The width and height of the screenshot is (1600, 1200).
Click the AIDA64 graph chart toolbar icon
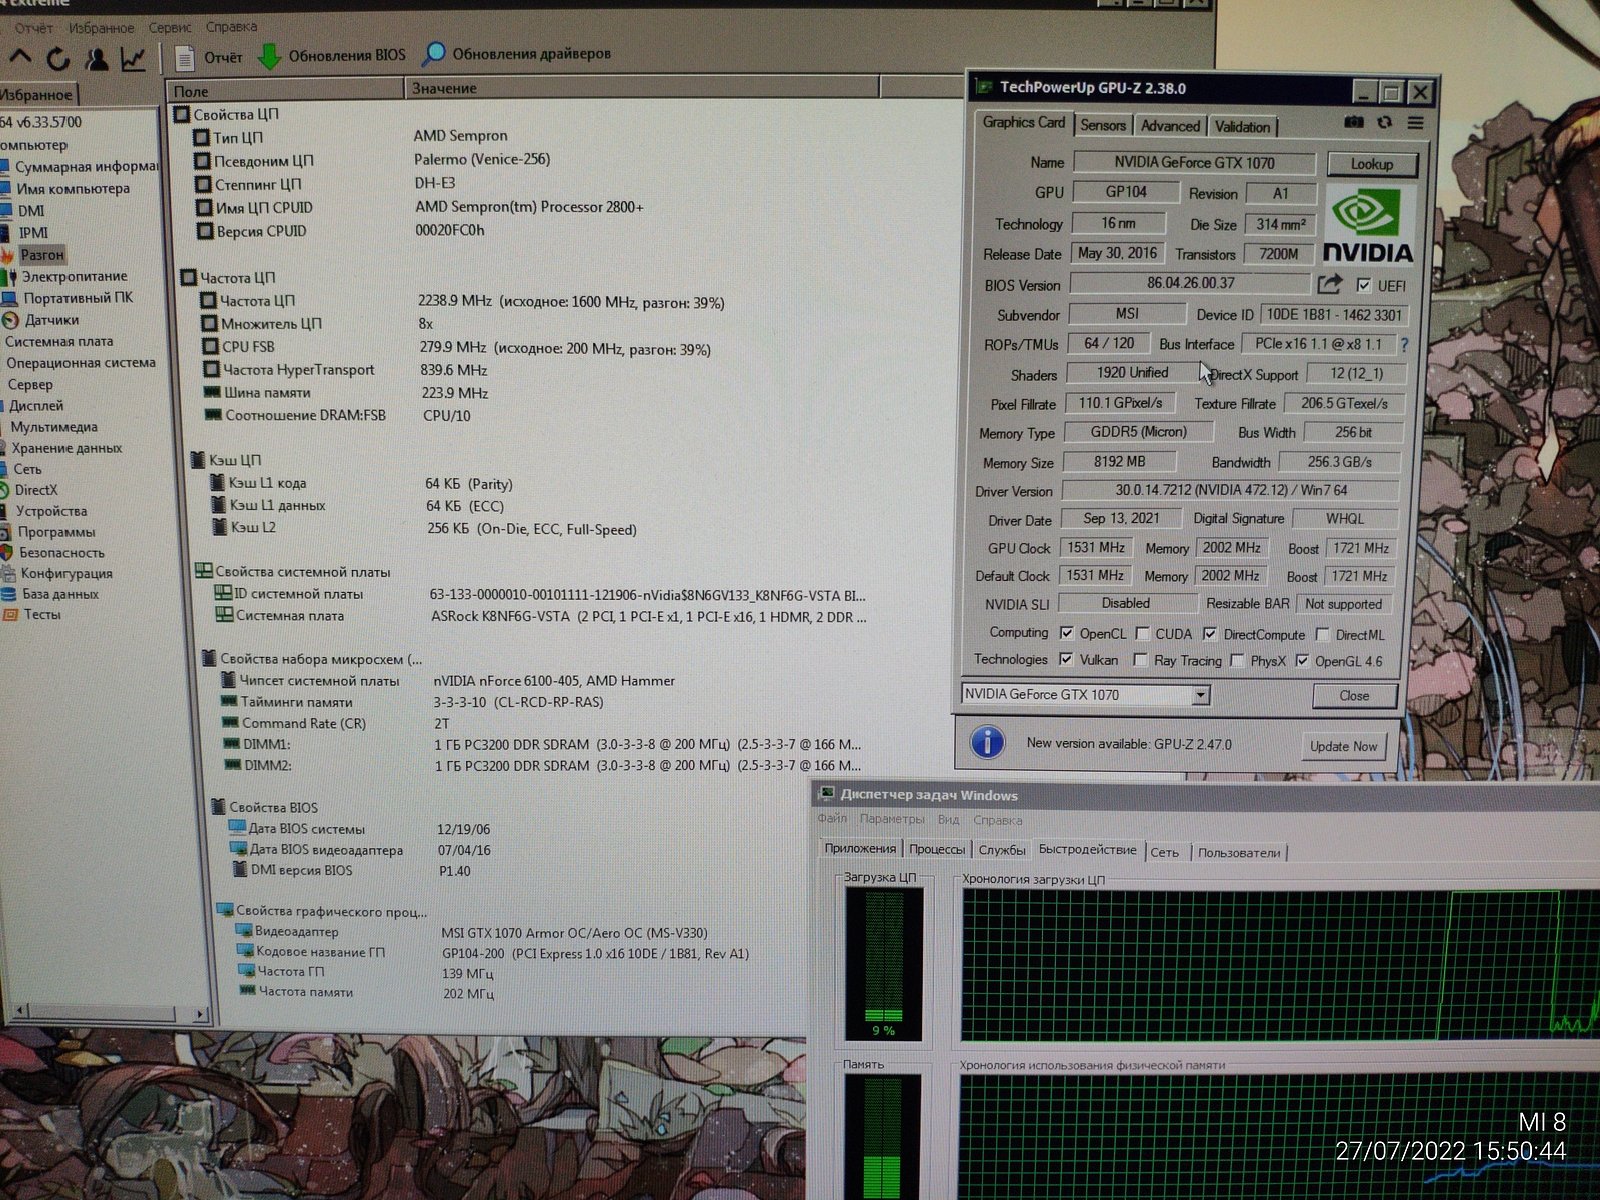(x=133, y=60)
